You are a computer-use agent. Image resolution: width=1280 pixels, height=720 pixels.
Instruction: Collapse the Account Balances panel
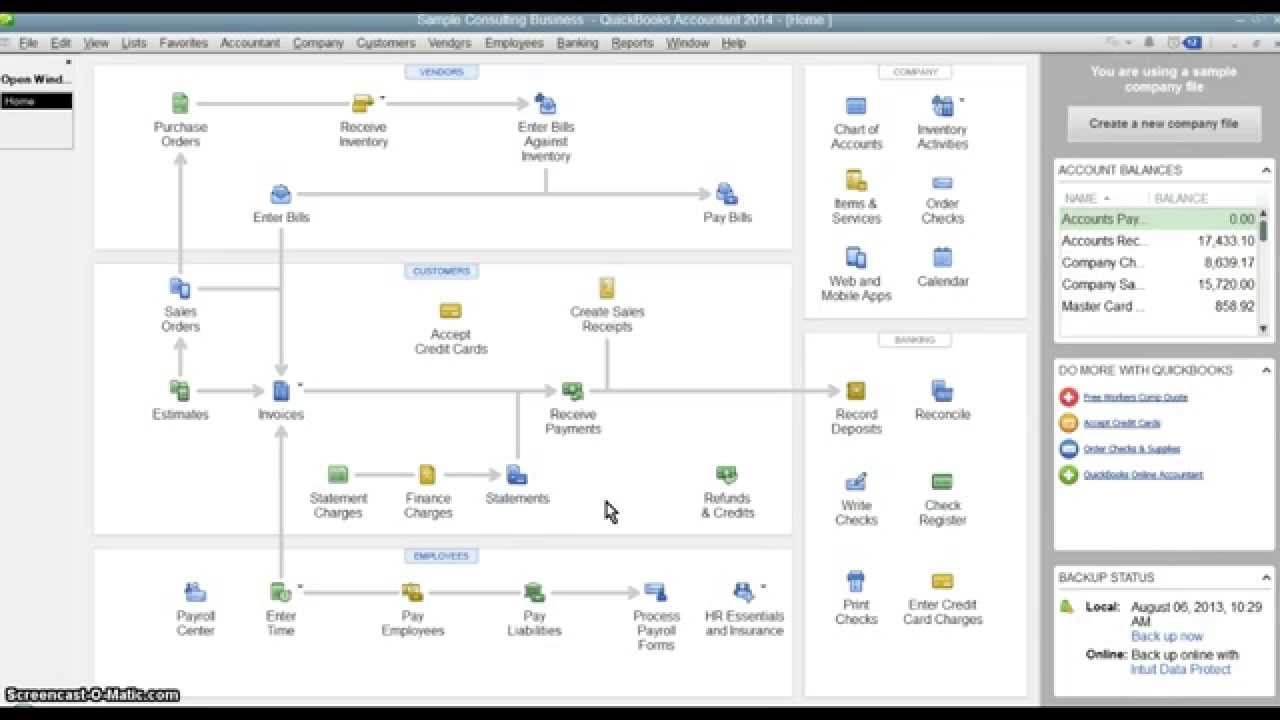tap(1266, 170)
